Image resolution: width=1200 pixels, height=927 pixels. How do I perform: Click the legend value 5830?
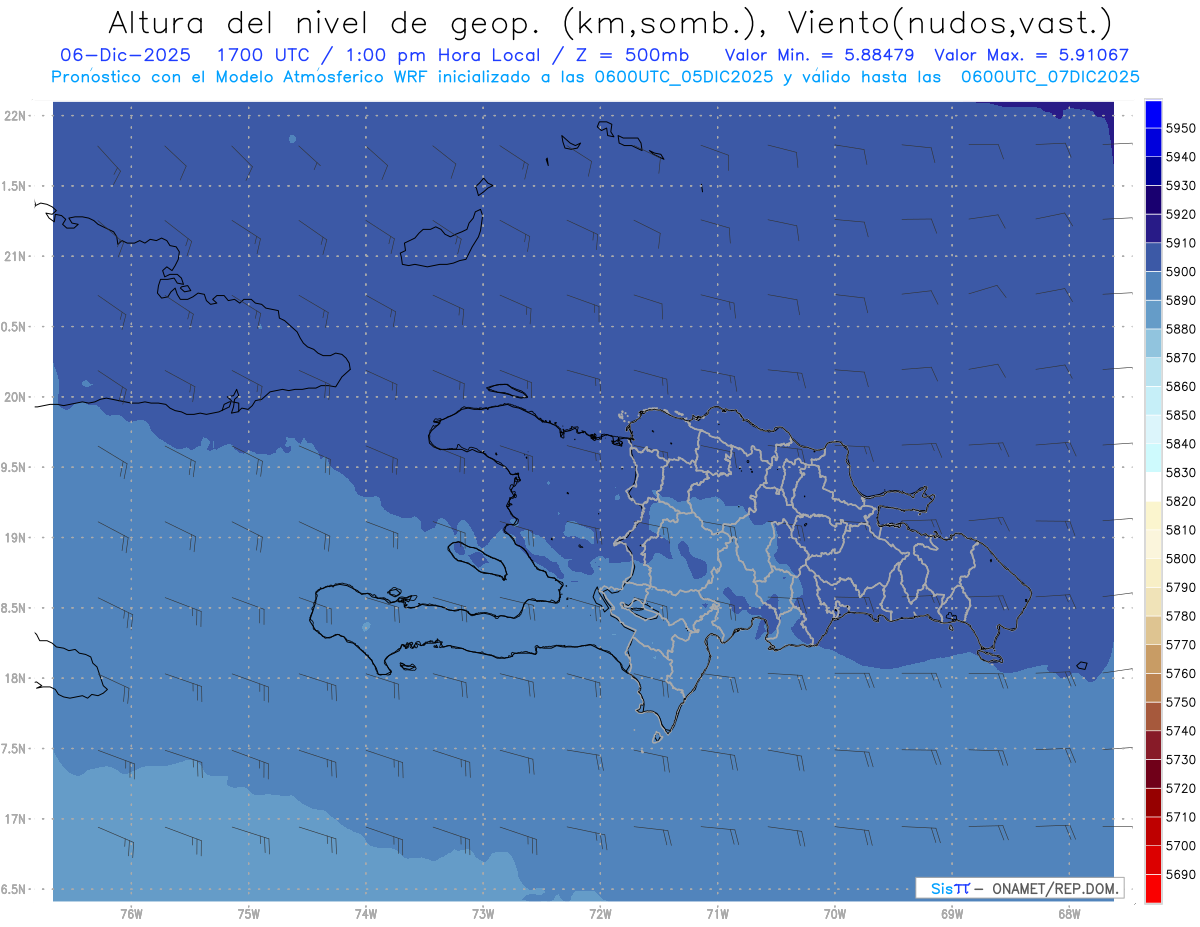[x=1180, y=473]
